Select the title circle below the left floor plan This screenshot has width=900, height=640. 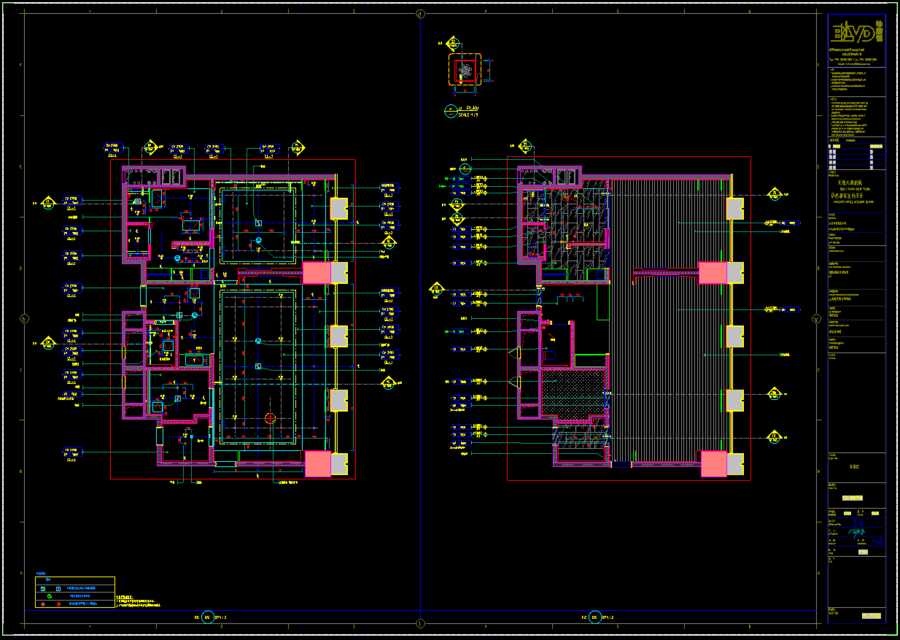(208, 618)
